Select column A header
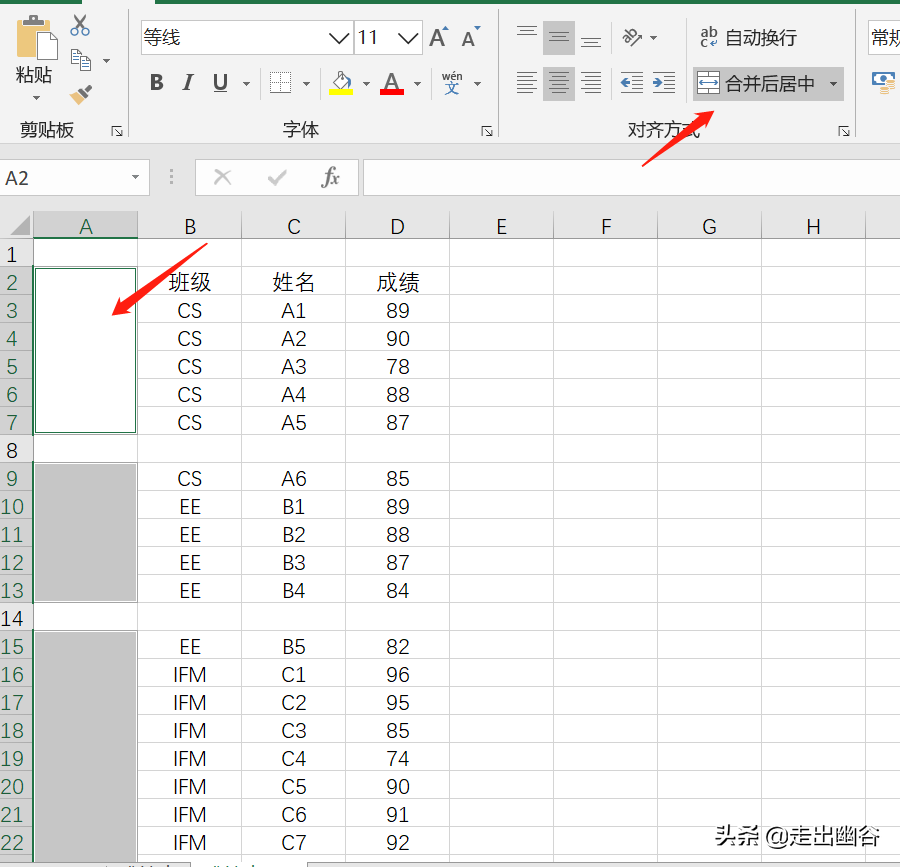The height and width of the screenshot is (867, 900). [86, 226]
